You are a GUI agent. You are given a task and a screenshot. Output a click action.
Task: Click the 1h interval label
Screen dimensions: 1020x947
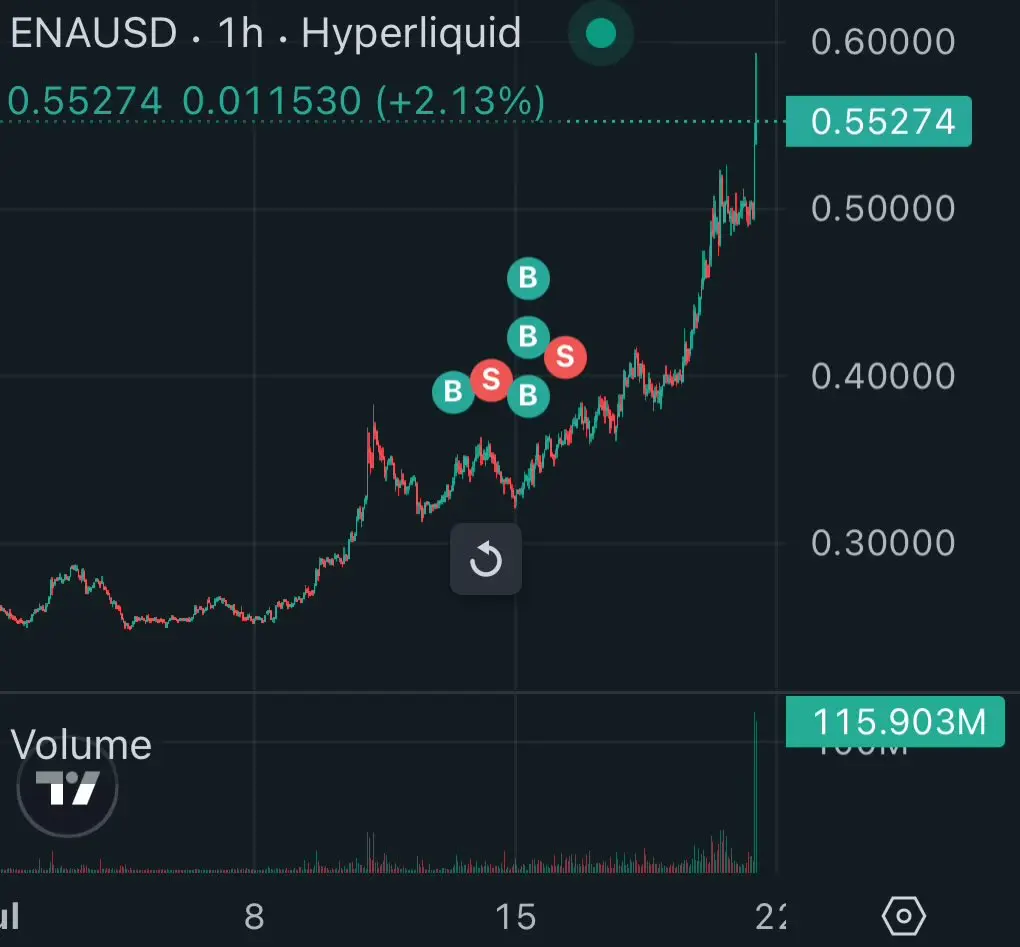click(241, 33)
